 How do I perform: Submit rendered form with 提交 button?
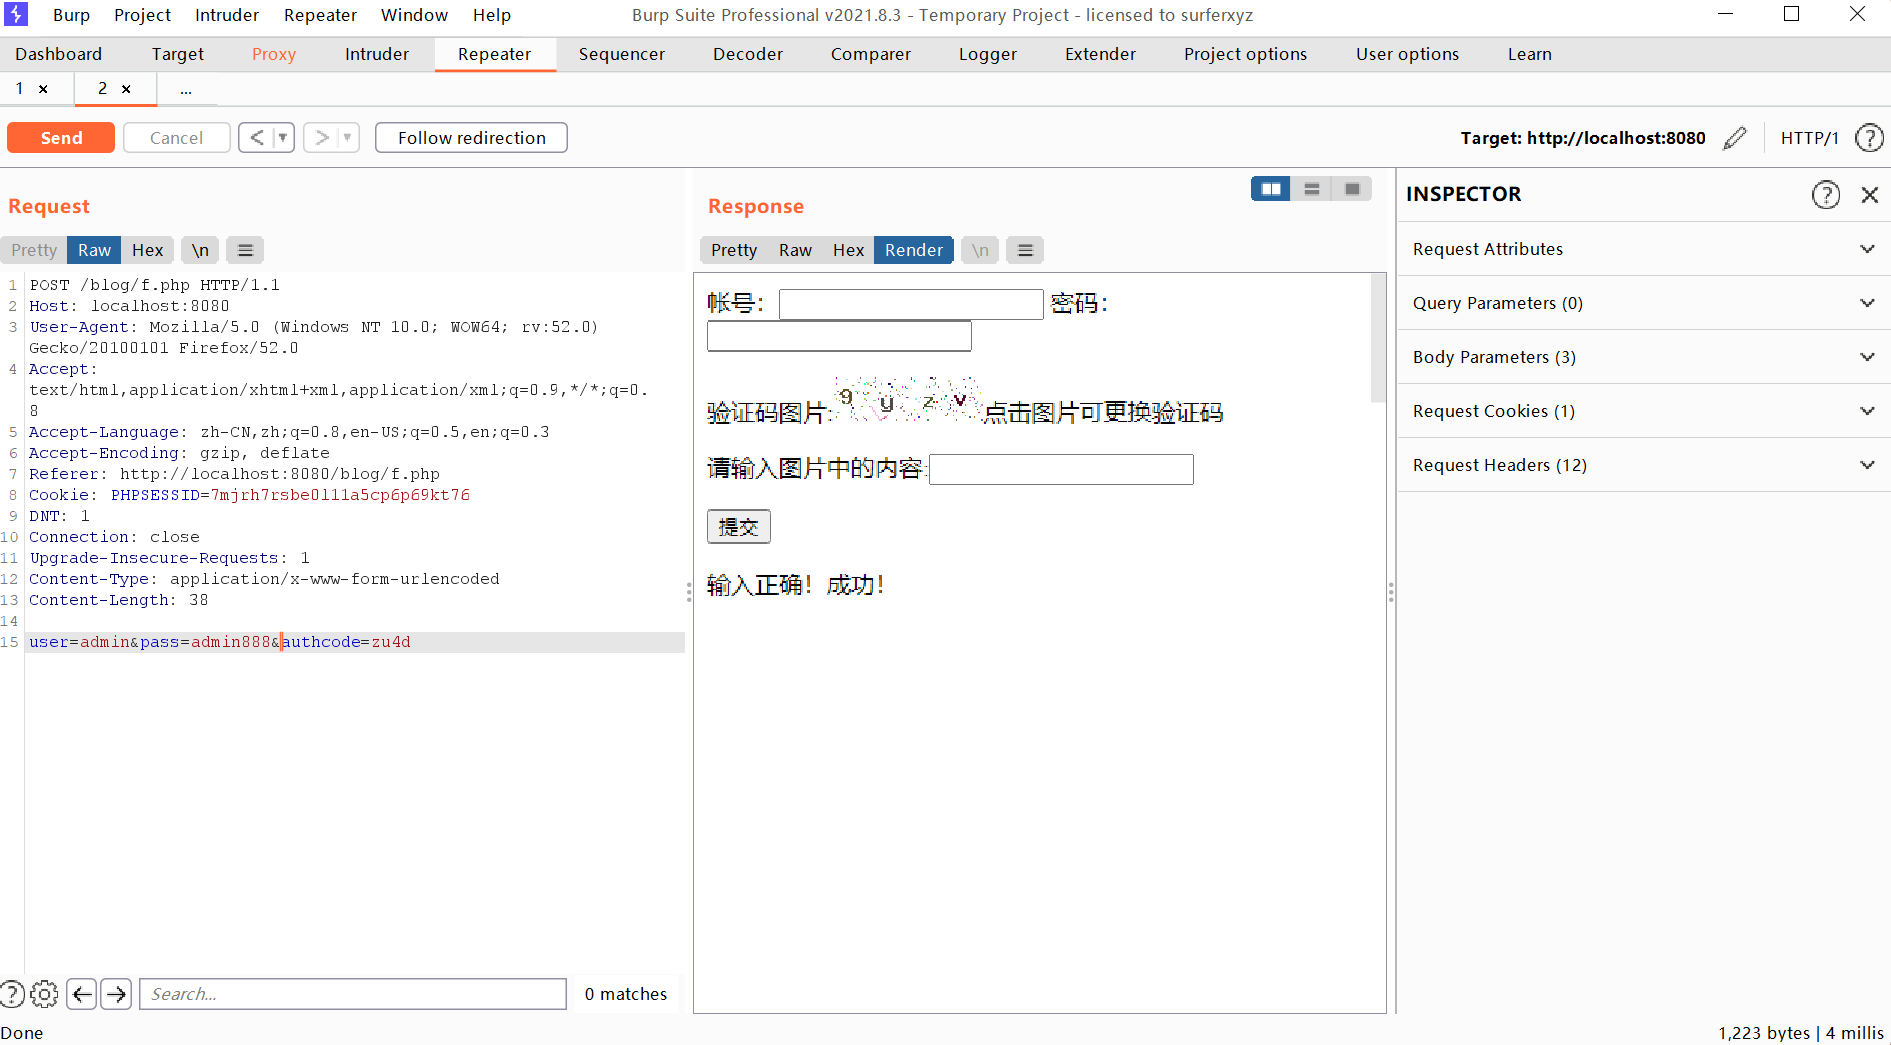click(x=739, y=527)
